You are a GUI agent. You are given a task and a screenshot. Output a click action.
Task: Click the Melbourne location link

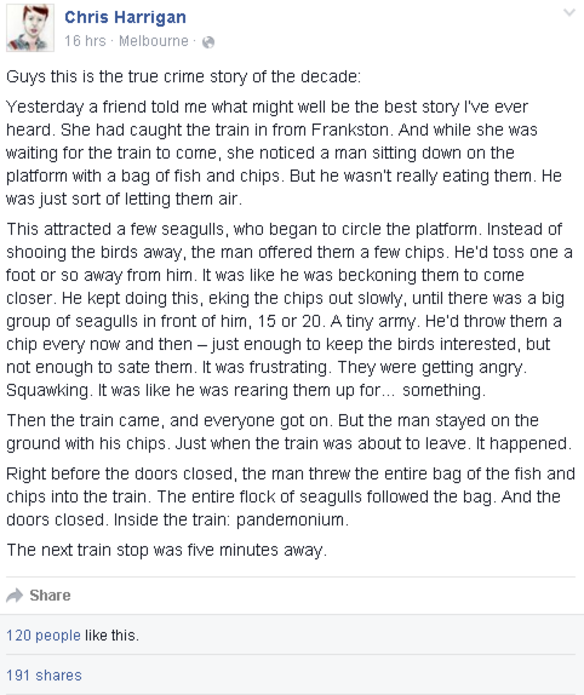[154, 41]
